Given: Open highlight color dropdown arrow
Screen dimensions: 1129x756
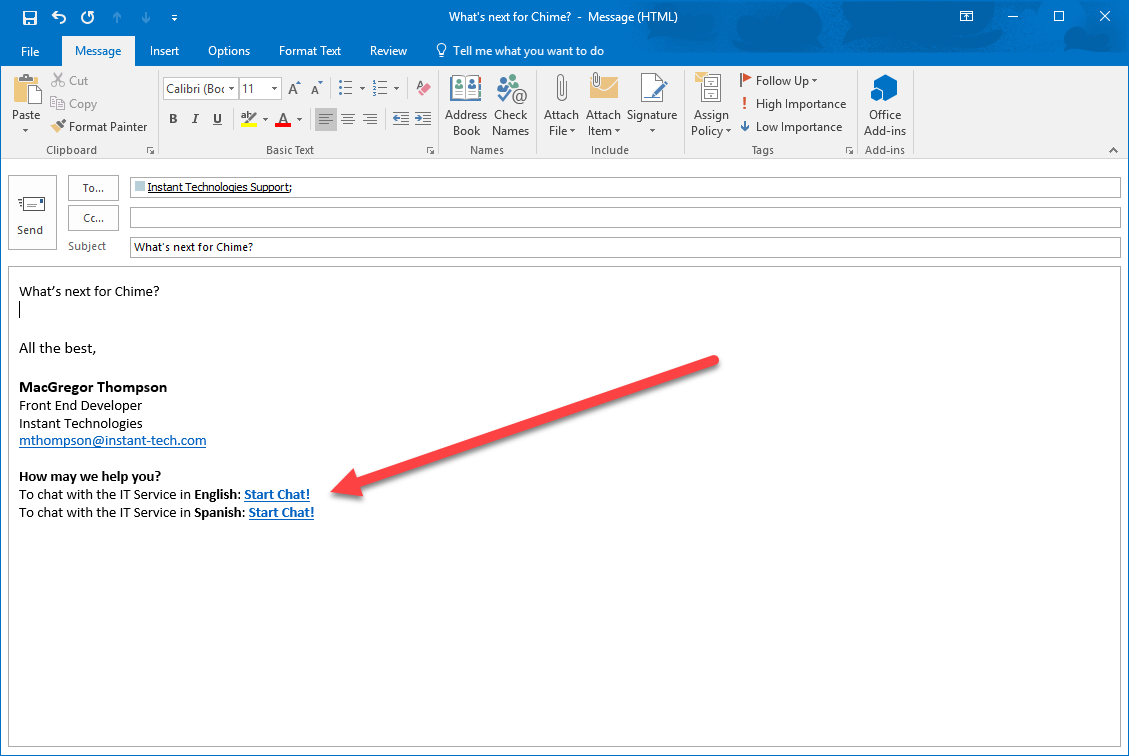Looking at the screenshot, I should coord(266,120).
